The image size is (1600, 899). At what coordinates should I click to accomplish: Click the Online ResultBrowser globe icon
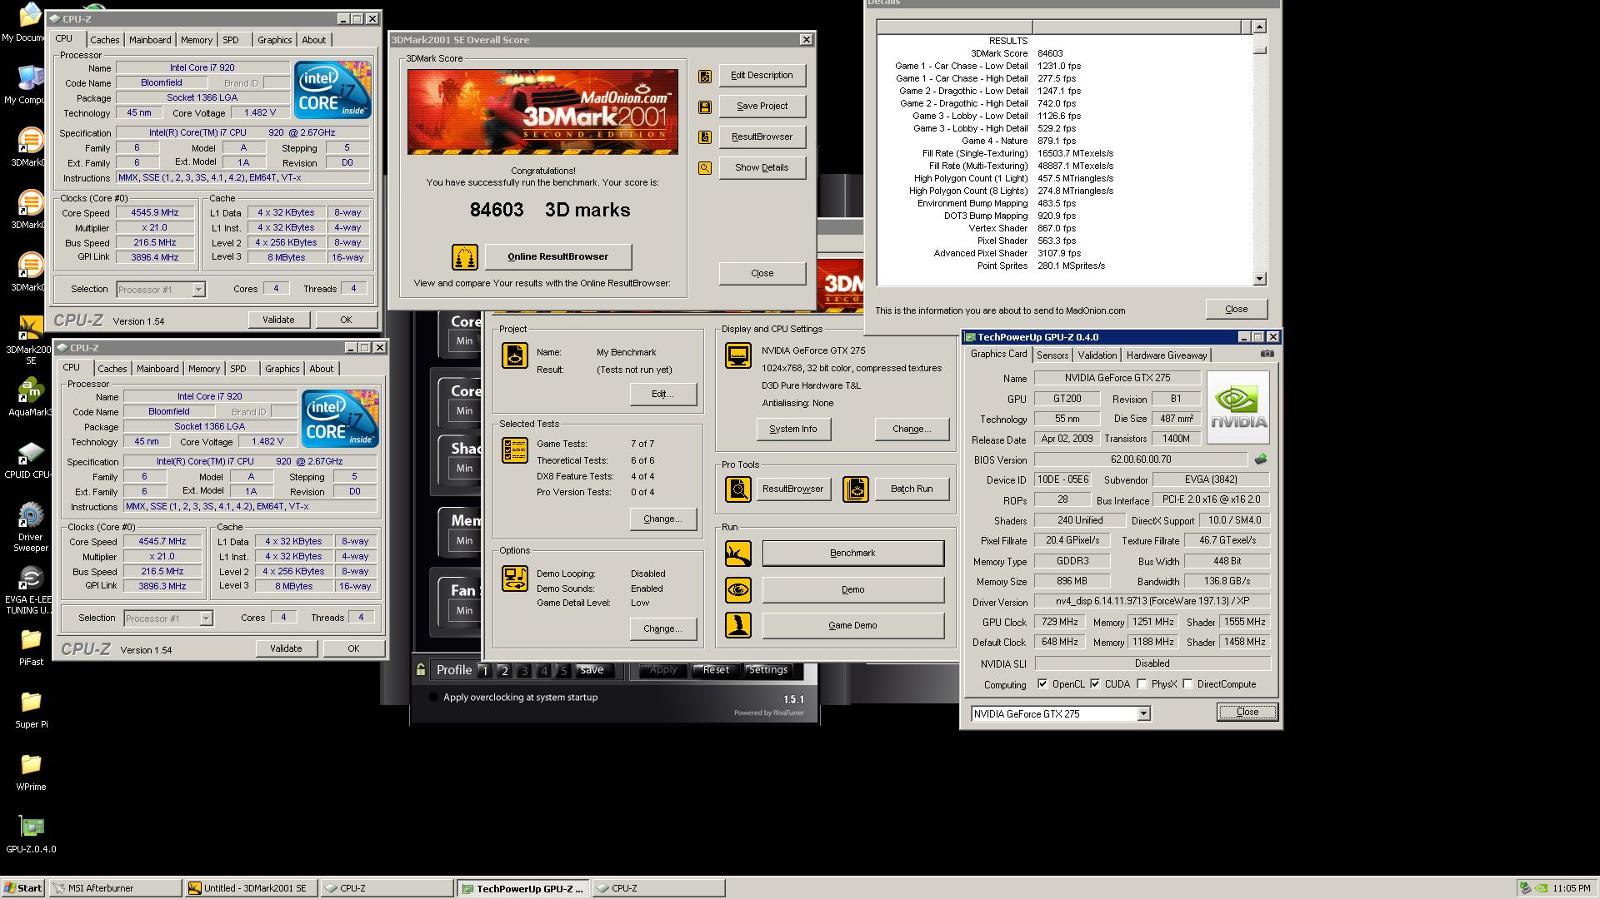pyautogui.click(x=464, y=257)
